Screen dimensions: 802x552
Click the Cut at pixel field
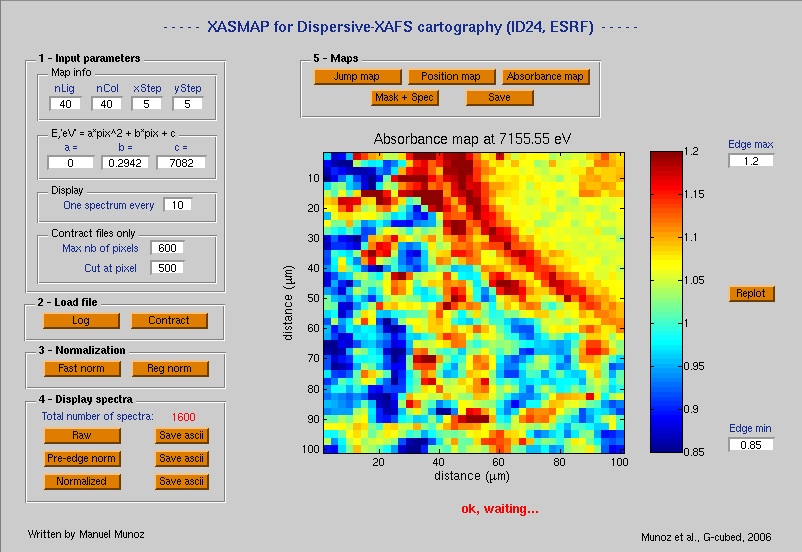(x=168, y=268)
